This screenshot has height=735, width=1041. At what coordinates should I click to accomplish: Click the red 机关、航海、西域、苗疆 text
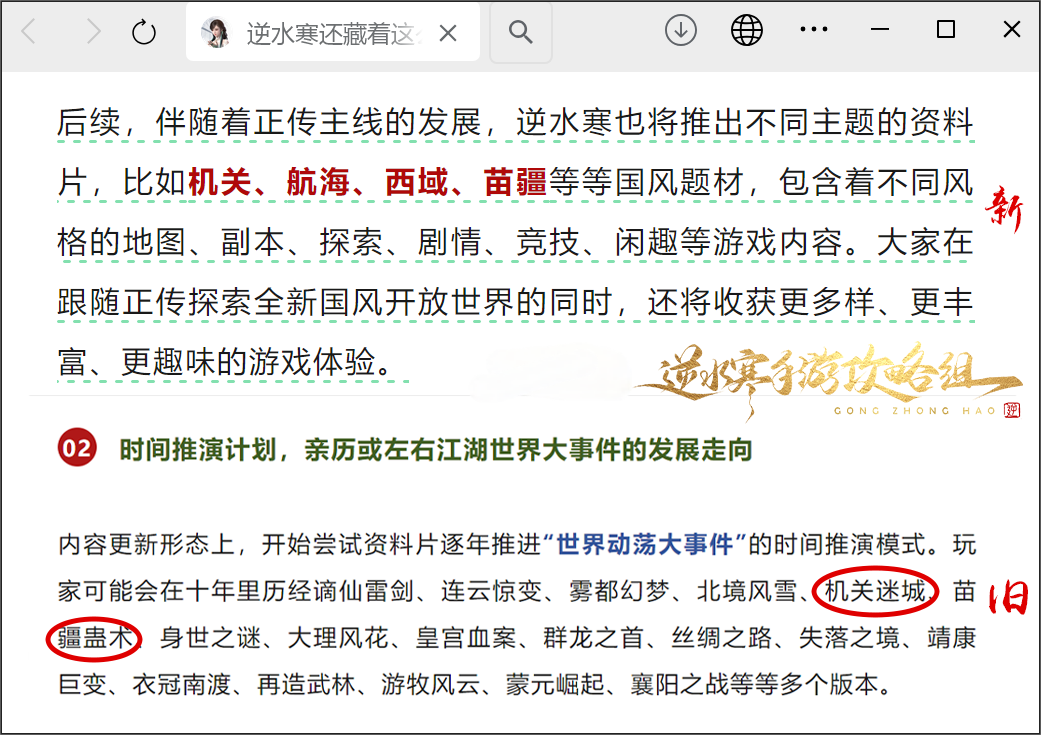point(367,182)
